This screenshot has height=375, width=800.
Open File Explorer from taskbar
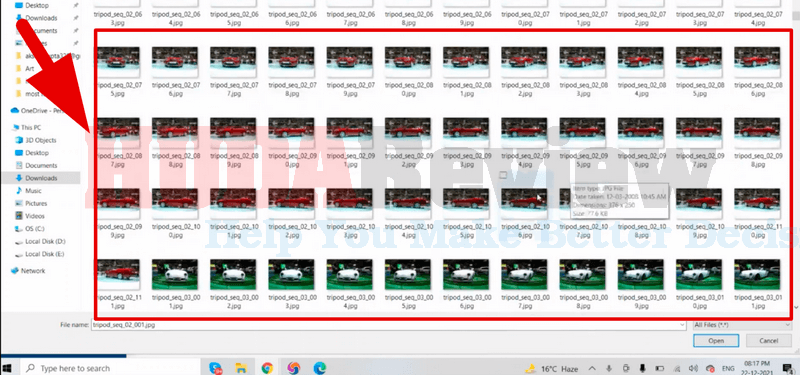tap(241, 367)
